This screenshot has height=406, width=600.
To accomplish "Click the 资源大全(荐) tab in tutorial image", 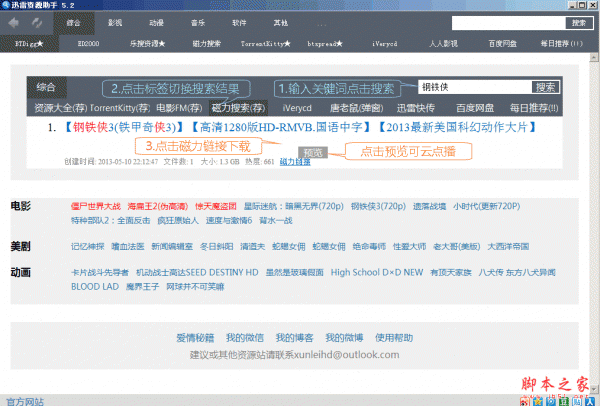I will coord(60,108).
